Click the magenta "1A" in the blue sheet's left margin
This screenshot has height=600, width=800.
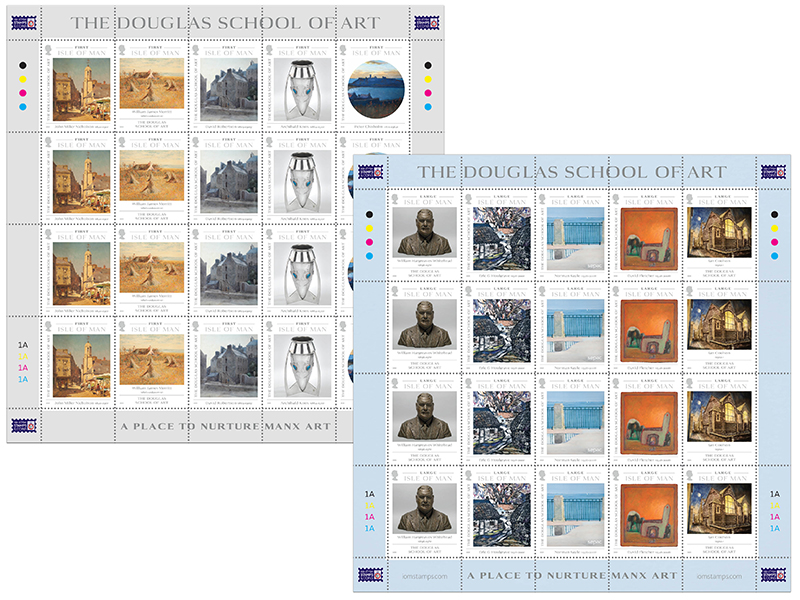coord(369,517)
